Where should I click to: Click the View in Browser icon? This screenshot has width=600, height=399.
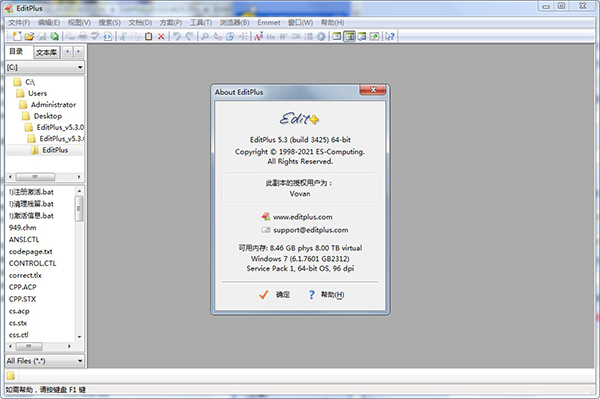(108, 36)
